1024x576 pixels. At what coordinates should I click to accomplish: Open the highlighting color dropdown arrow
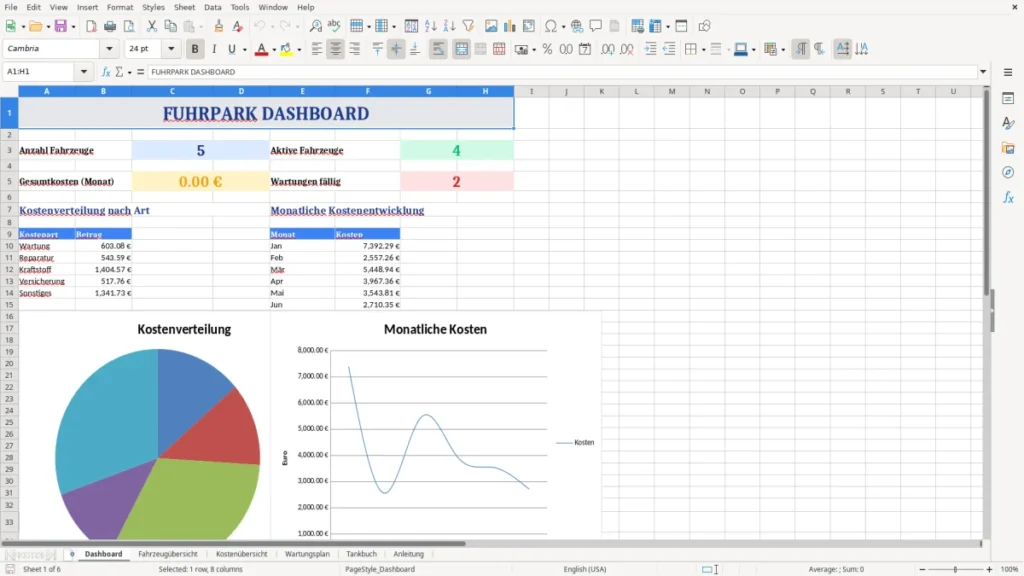299,50
